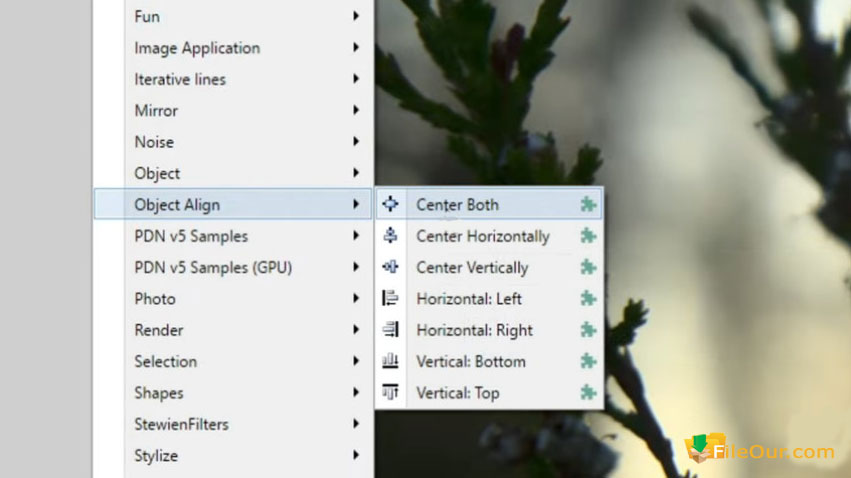The width and height of the screenshot is (851, 478).
Task: Click the plugin puzzle icon beside Center Both
Action: click(588, 205)
